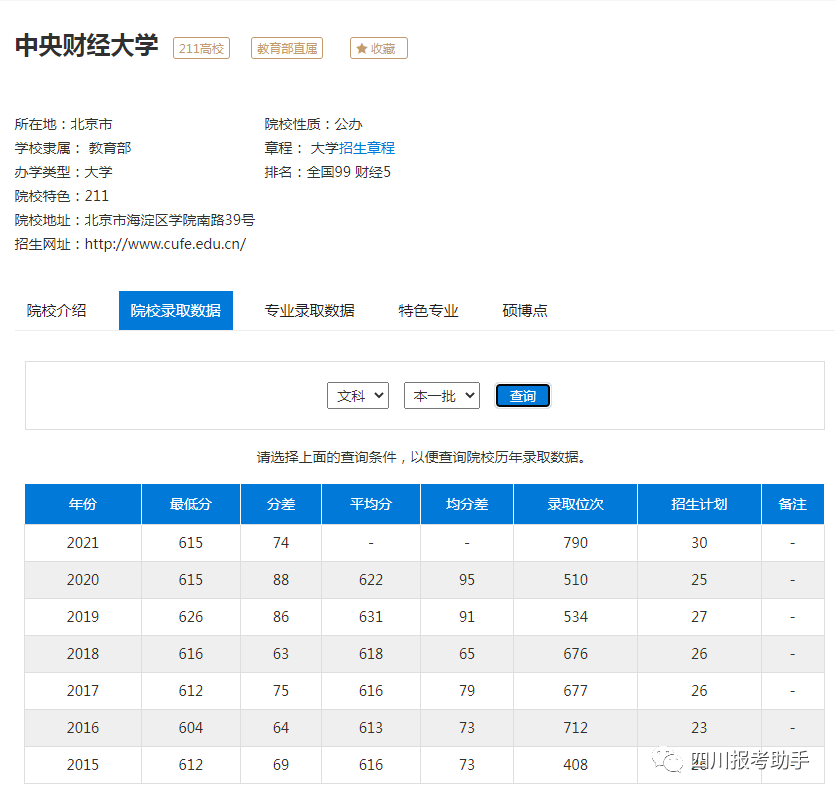
Task: Switch to the 硕博点 tab
Action: (525, 310)
